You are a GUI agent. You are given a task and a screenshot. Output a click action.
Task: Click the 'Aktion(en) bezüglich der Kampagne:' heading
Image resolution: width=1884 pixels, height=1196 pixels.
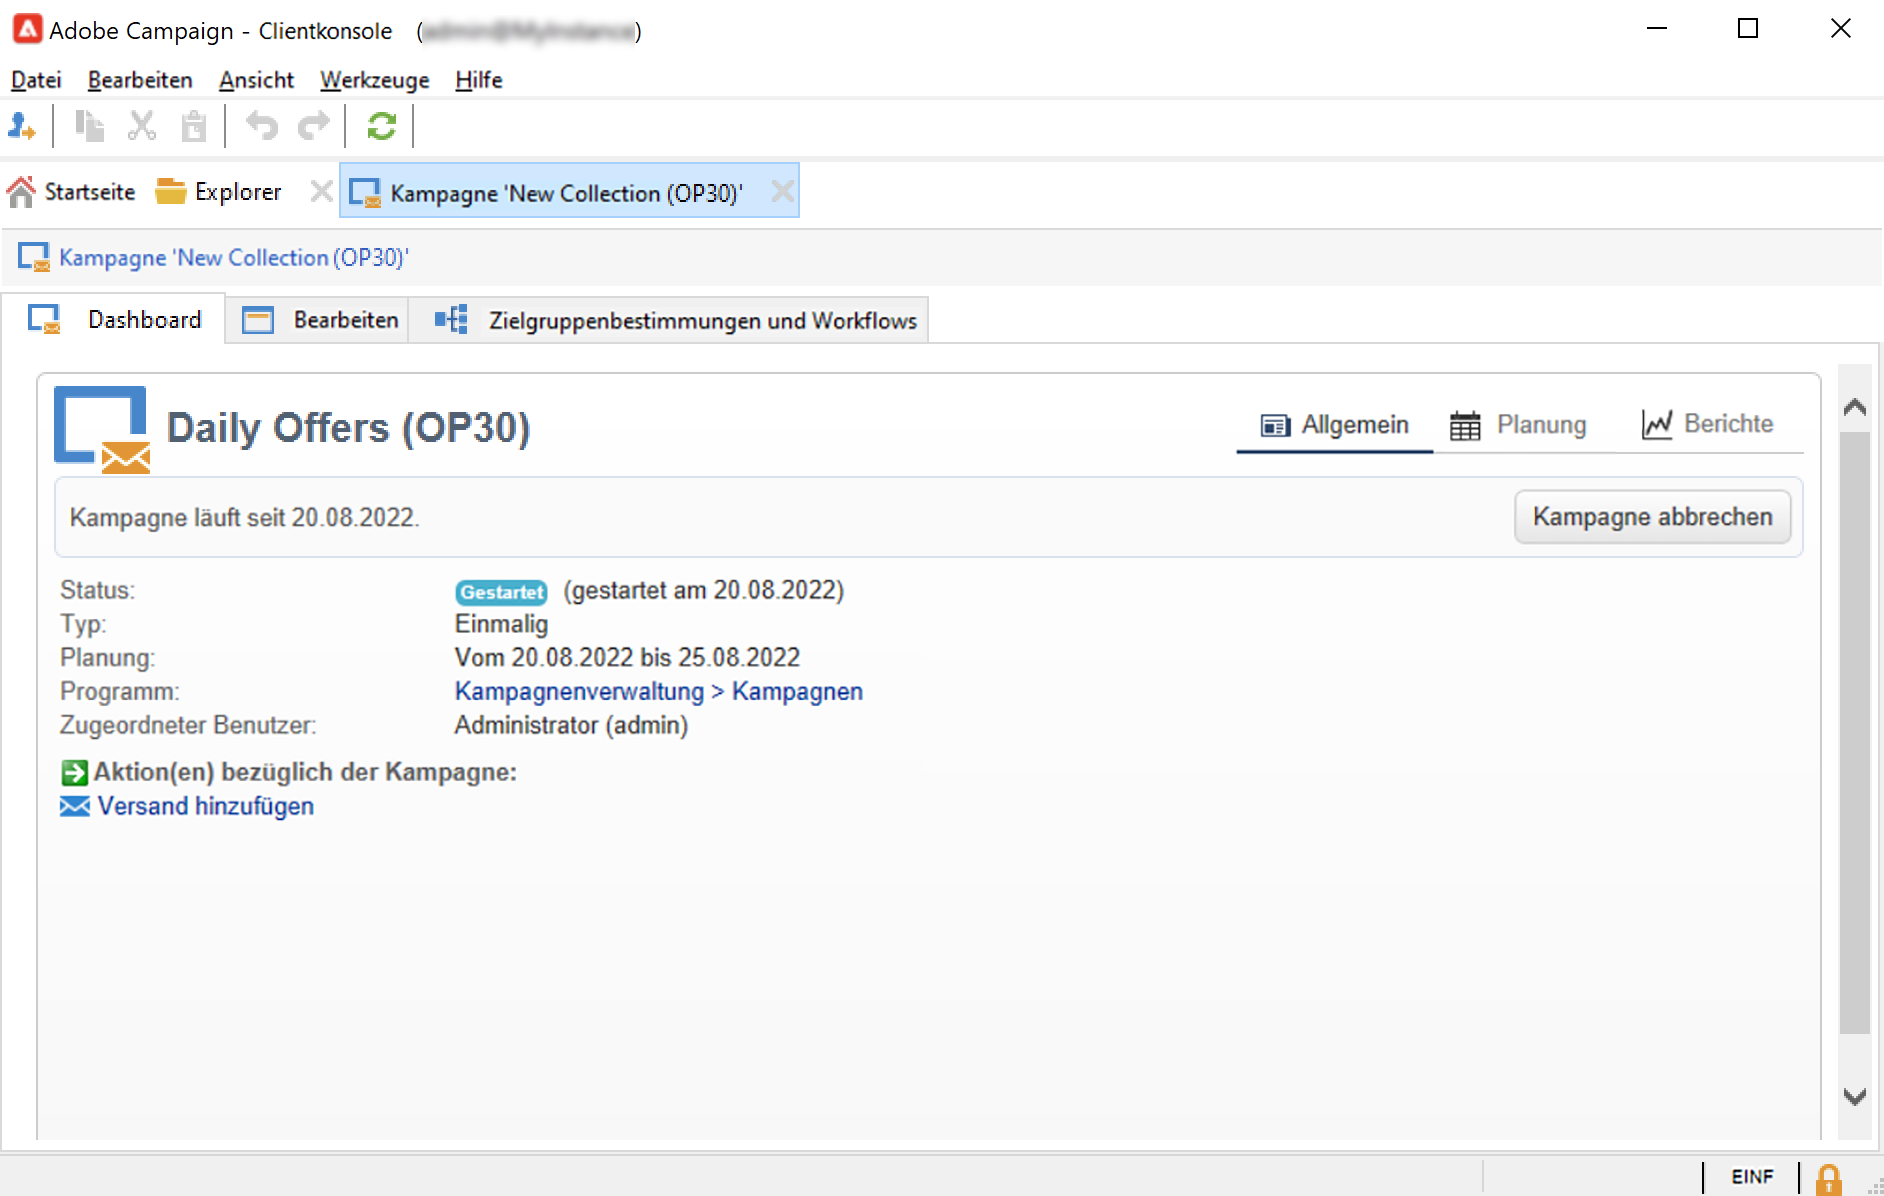coord(305,772)
